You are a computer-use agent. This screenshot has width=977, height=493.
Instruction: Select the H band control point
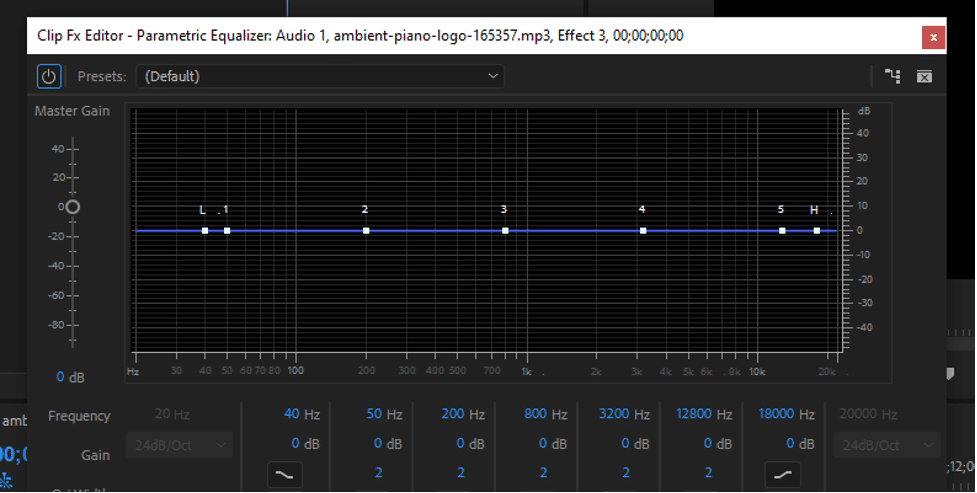click(816, 231)
